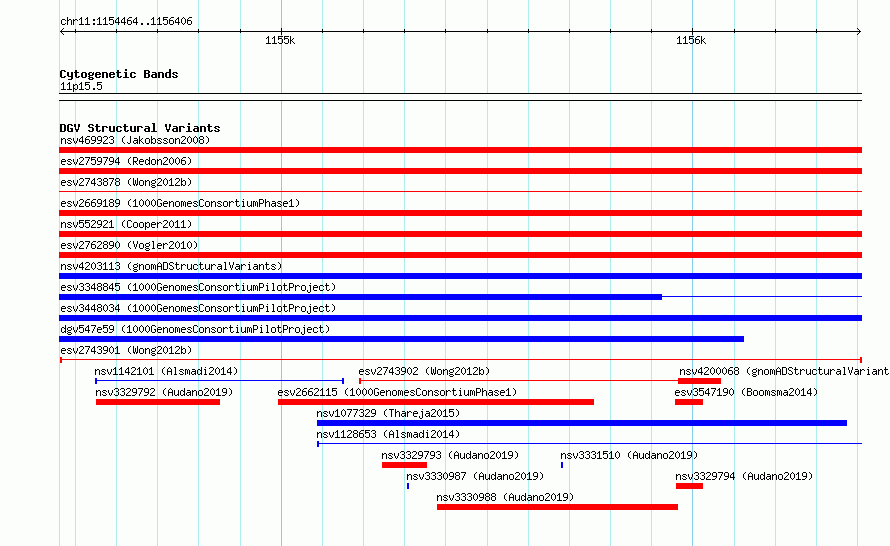Select the red bar under esv2759794
This screenshot has width=890, height=546.
(x=460, y=171)
